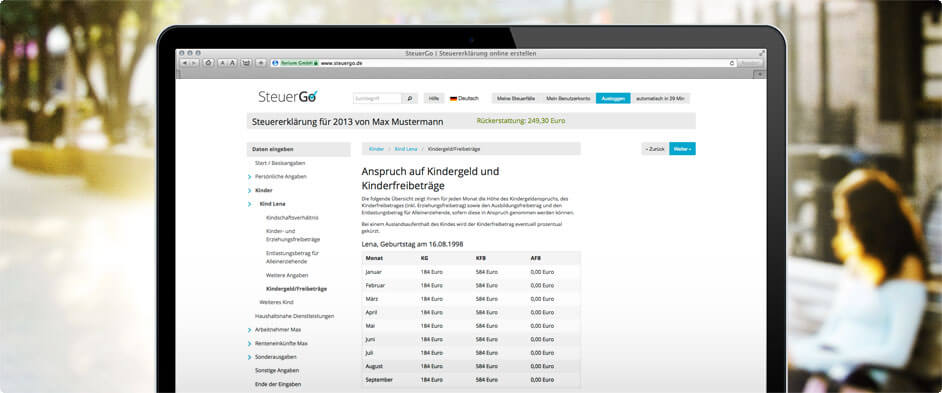This screenshot has height=393, width=942.
Task: Click the Zurück button
Action: tap(655, 148)
